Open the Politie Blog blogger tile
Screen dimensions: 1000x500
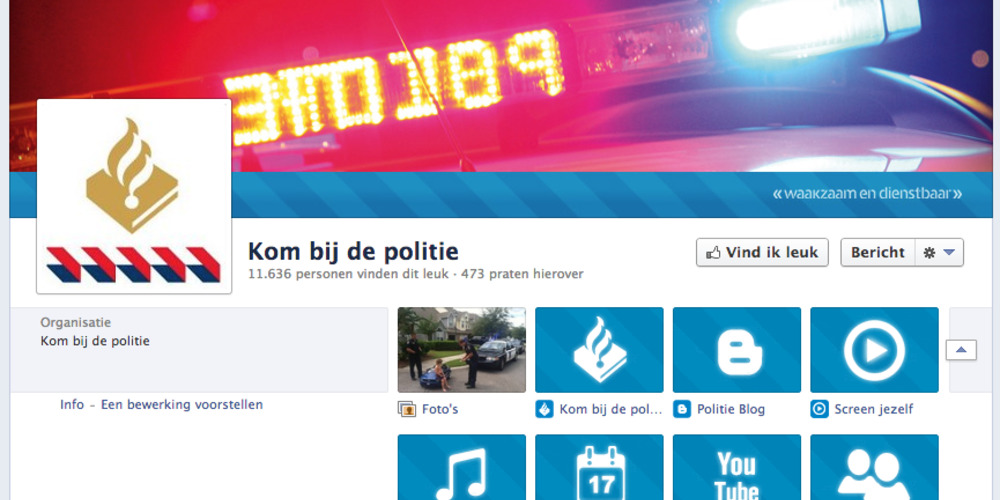click(737, 349)
